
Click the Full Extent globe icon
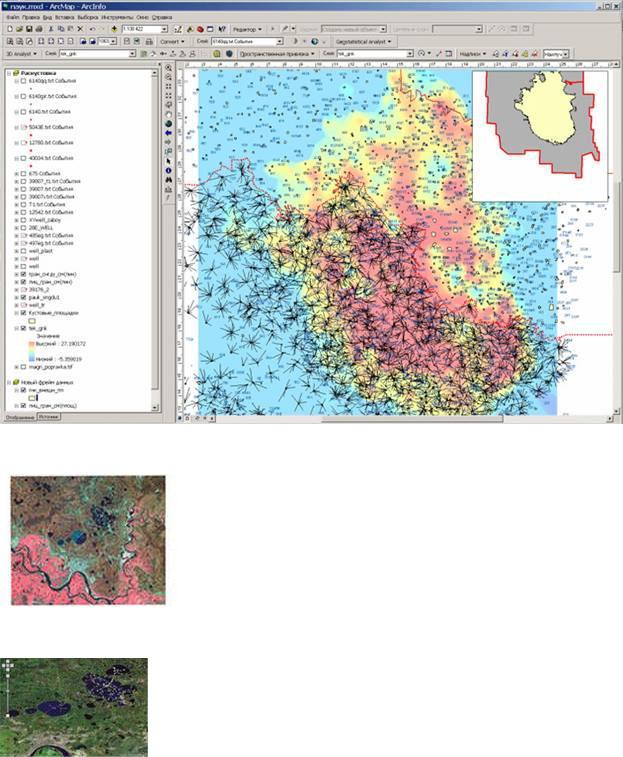point(169,124)
